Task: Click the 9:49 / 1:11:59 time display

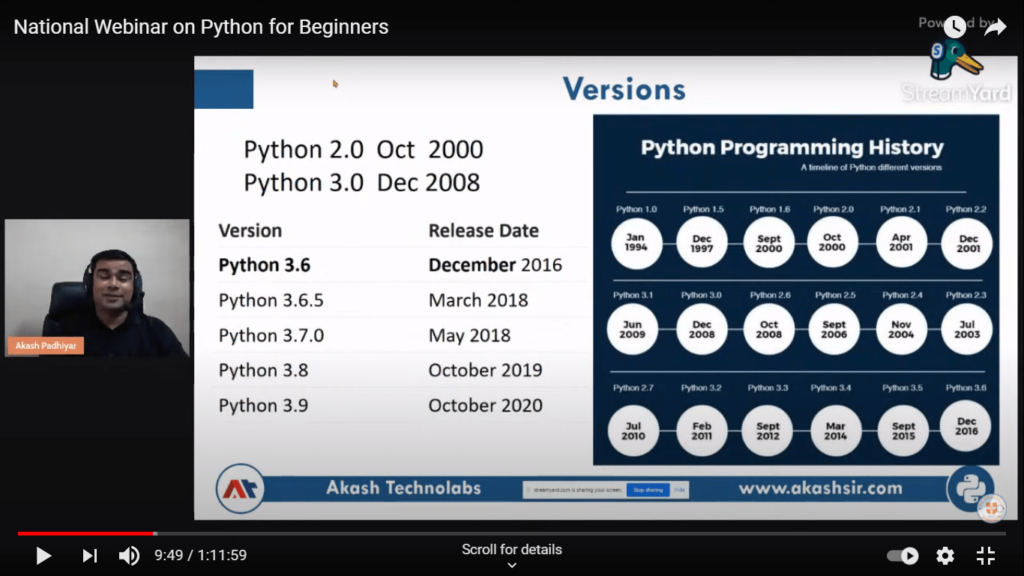Action: (x=200, y=555)
